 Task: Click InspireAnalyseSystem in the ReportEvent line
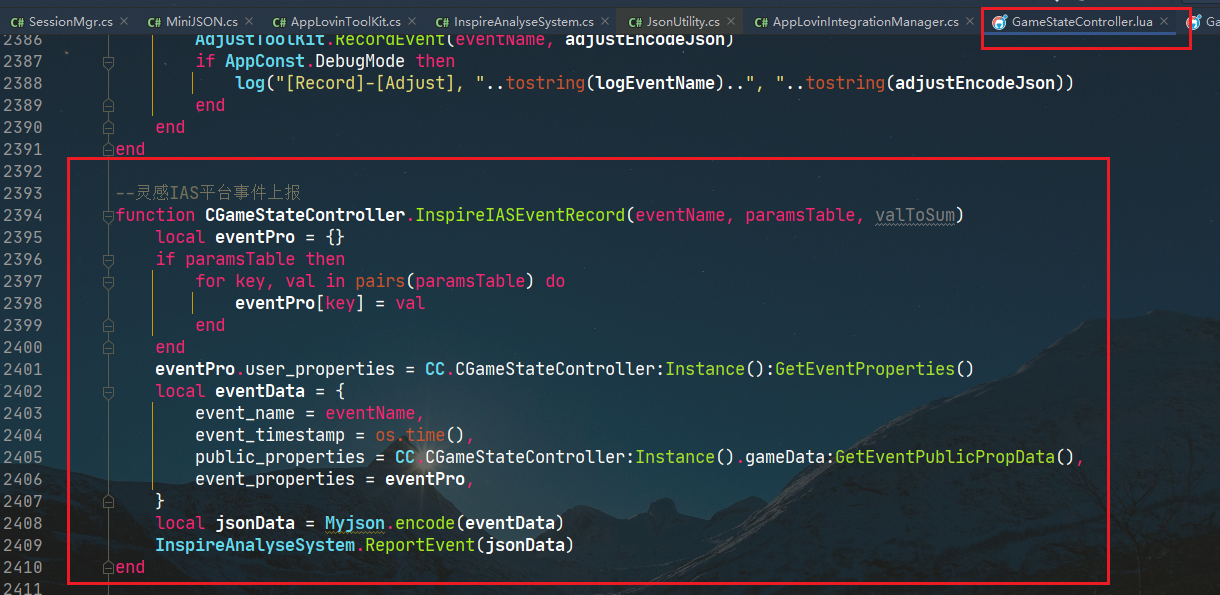click(255, 545)
